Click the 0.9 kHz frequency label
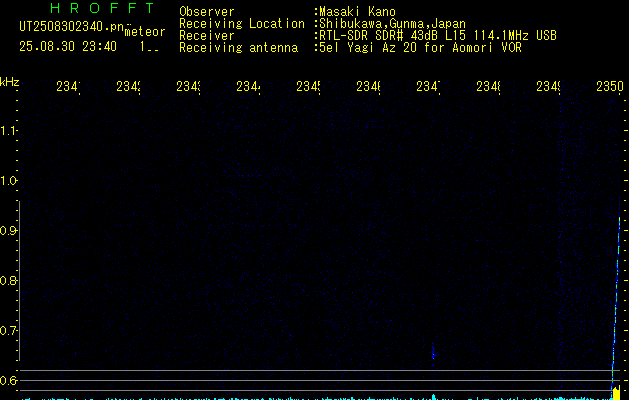This screenshot has width=629, height=400. (8, 231)
